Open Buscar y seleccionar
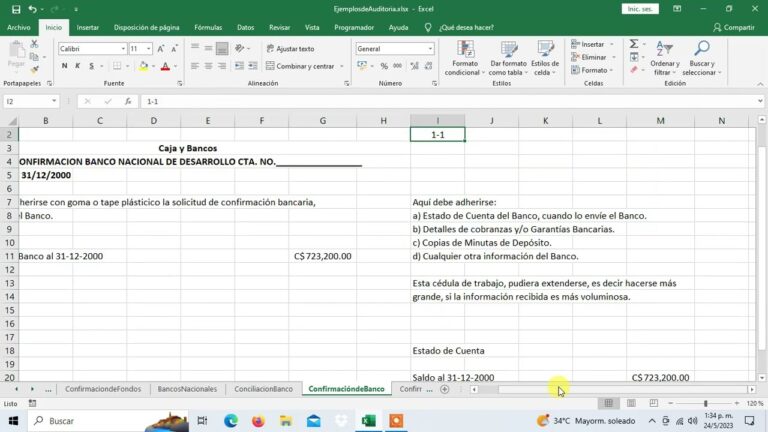Viewport: 768px width, 432px height. click(702, 58)
